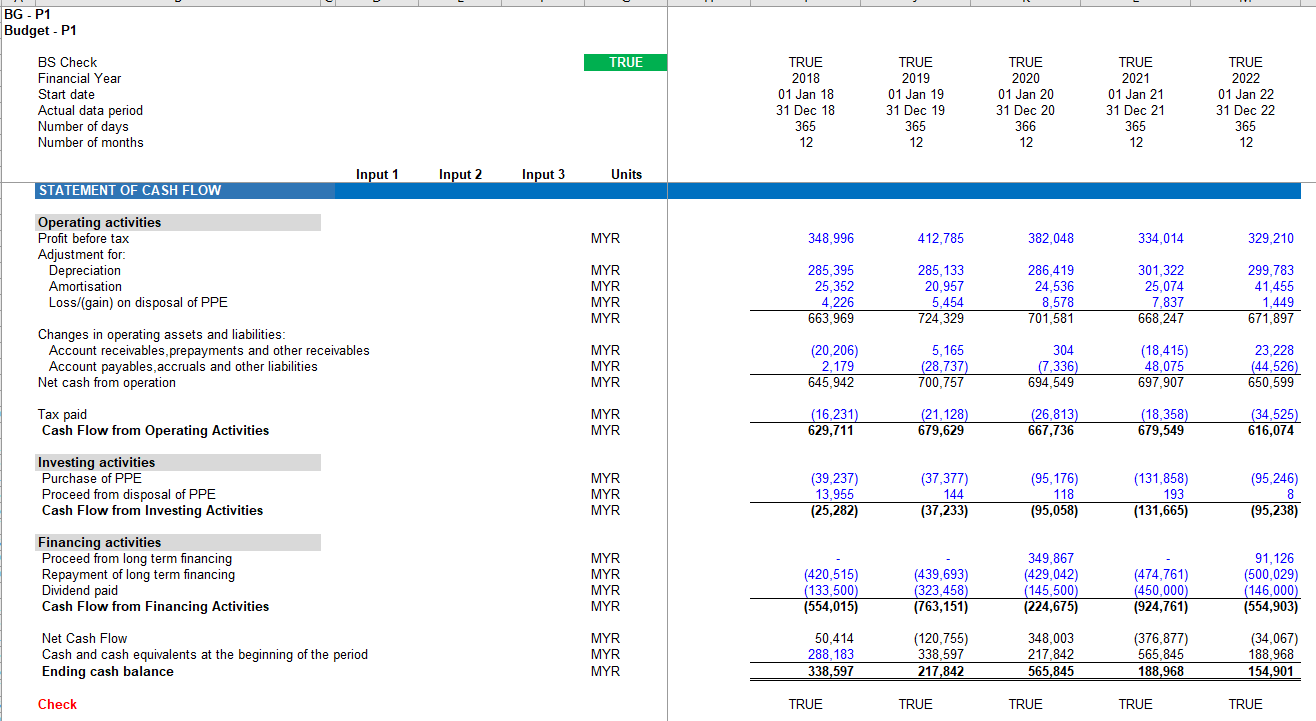The height and width of the screenshot is (721, 1316).
Task: Click the Input 3 column header
Action: click(543, 174)
